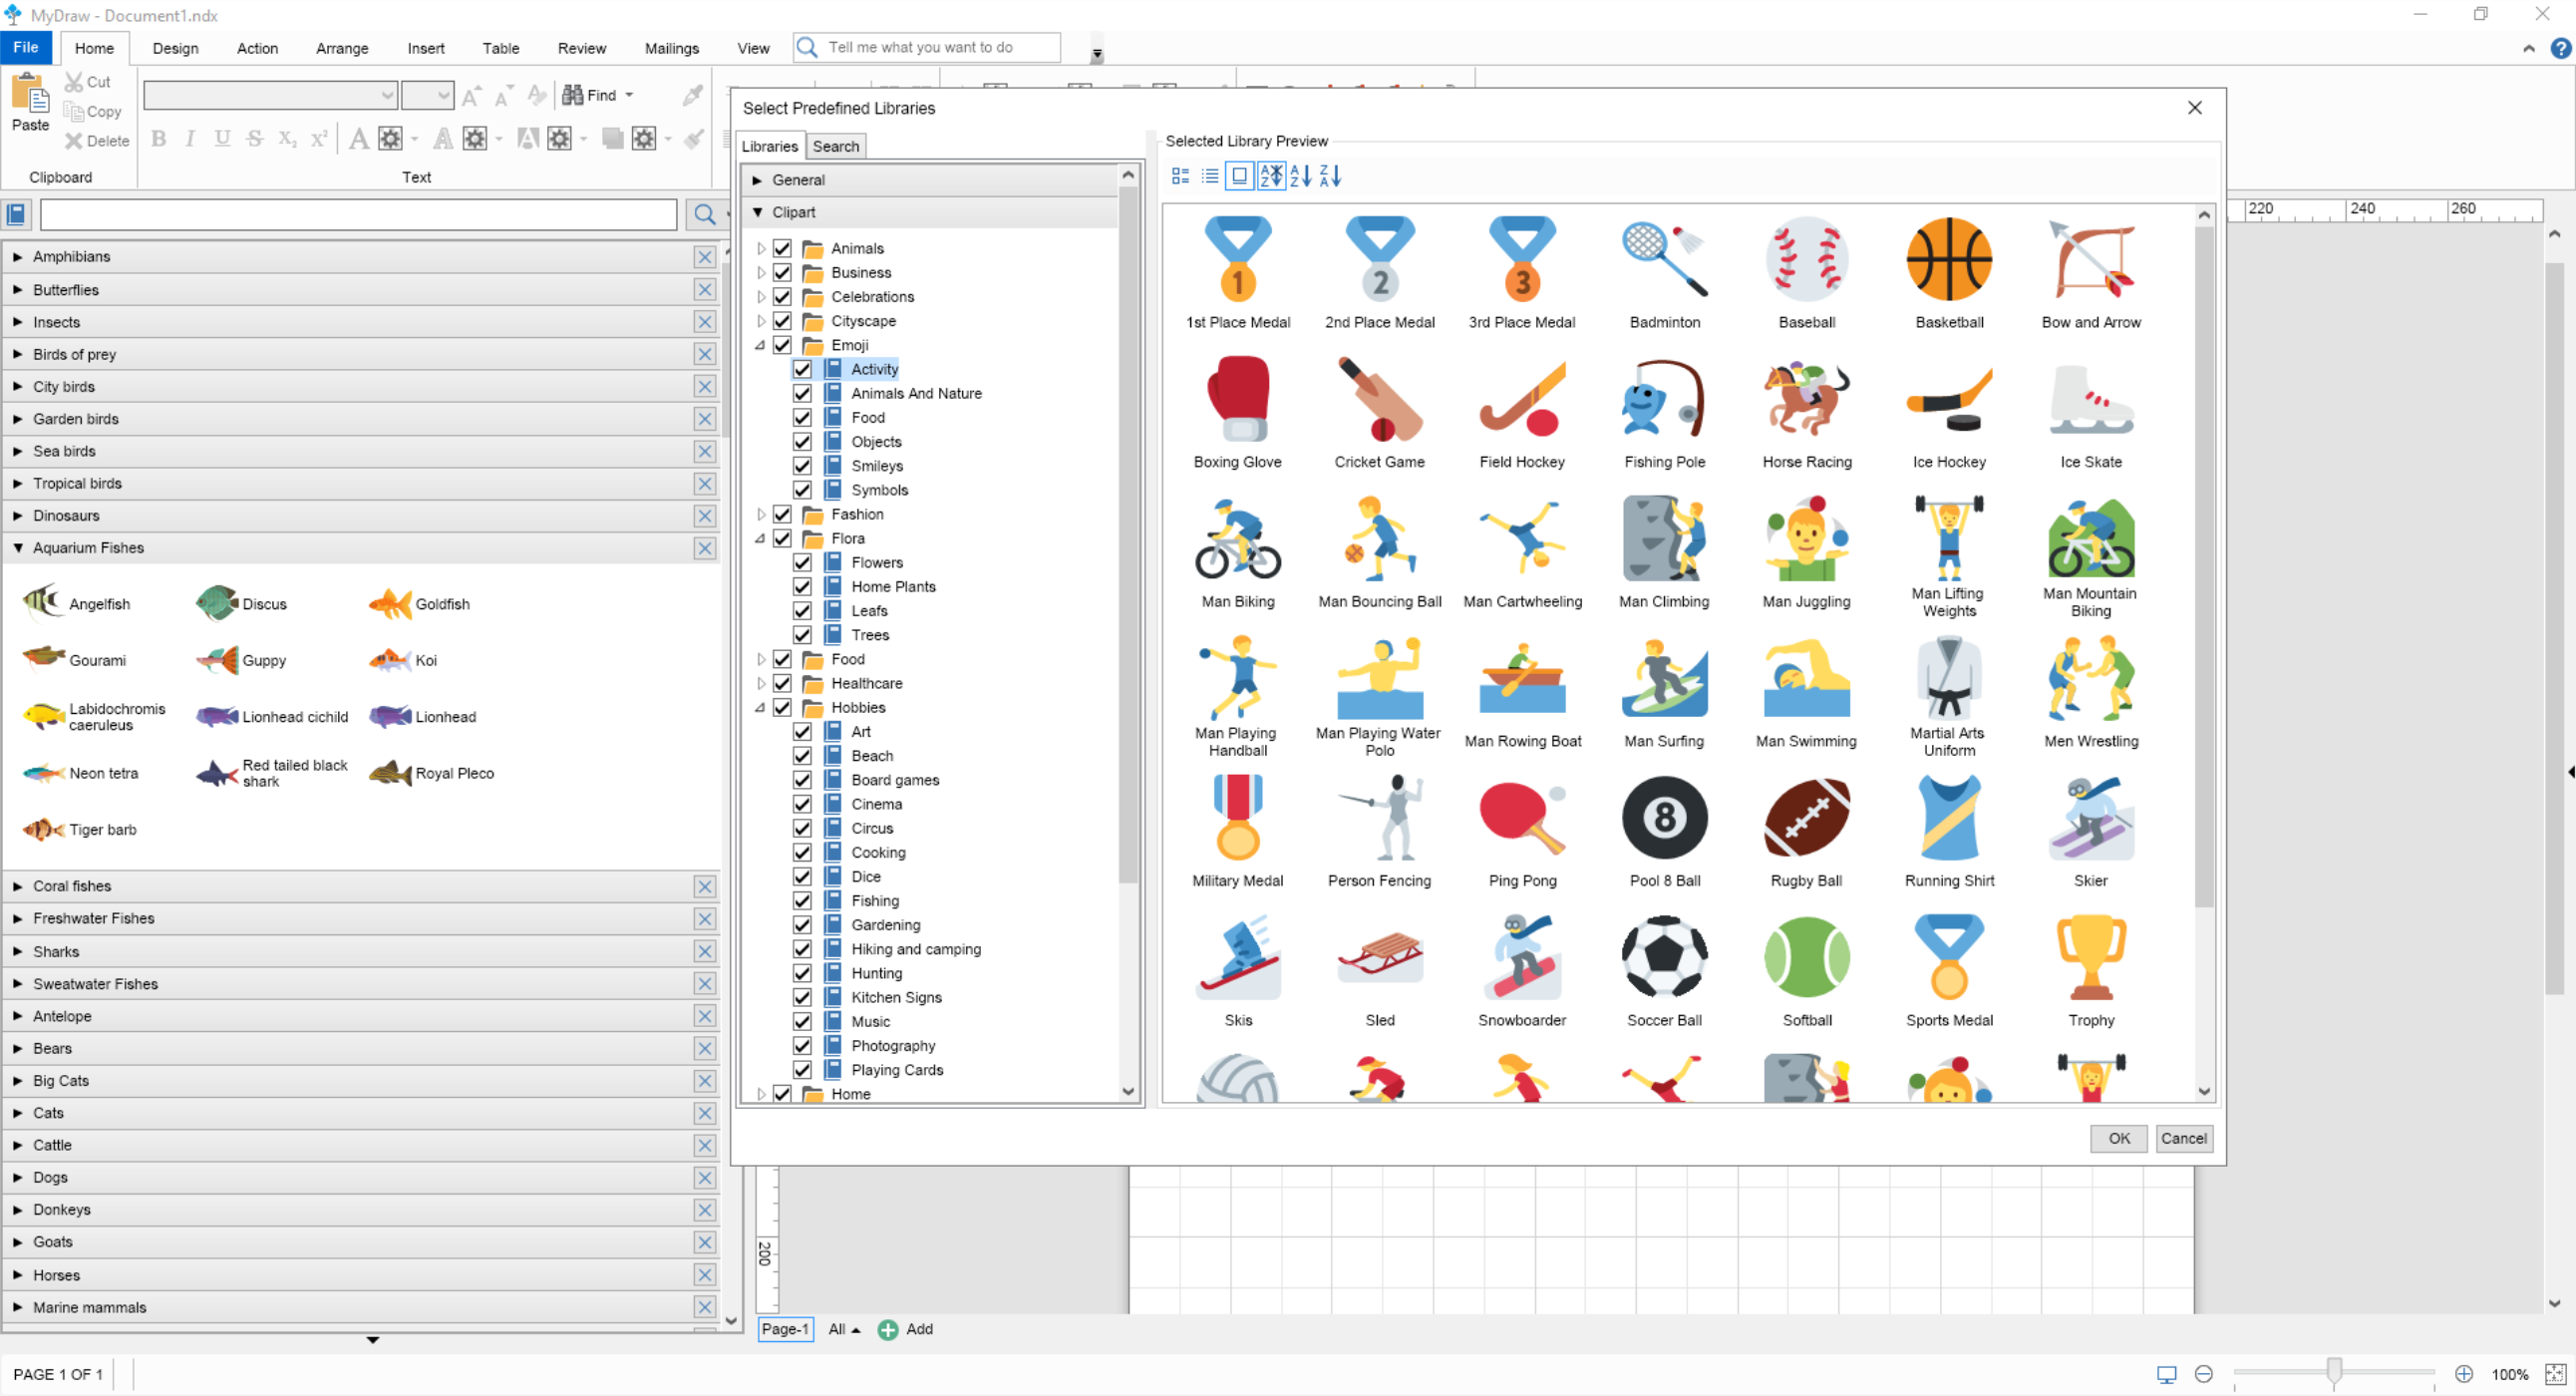Click the Z to A sort icon
The width and height of the screenshot is (2576, 1396).
point(1332,176)
